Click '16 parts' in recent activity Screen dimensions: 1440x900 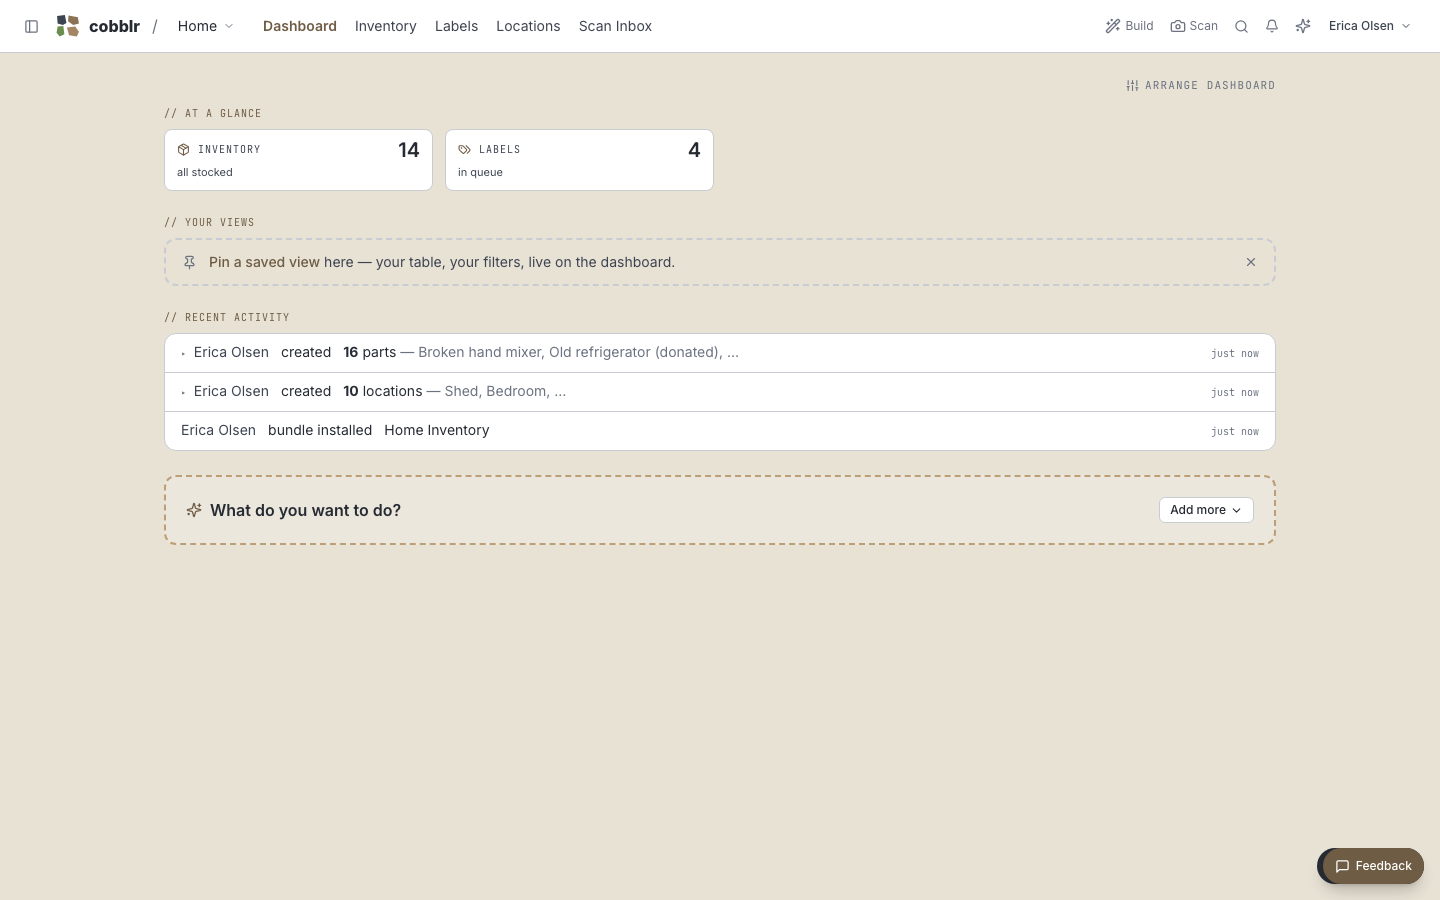point(370,352)
